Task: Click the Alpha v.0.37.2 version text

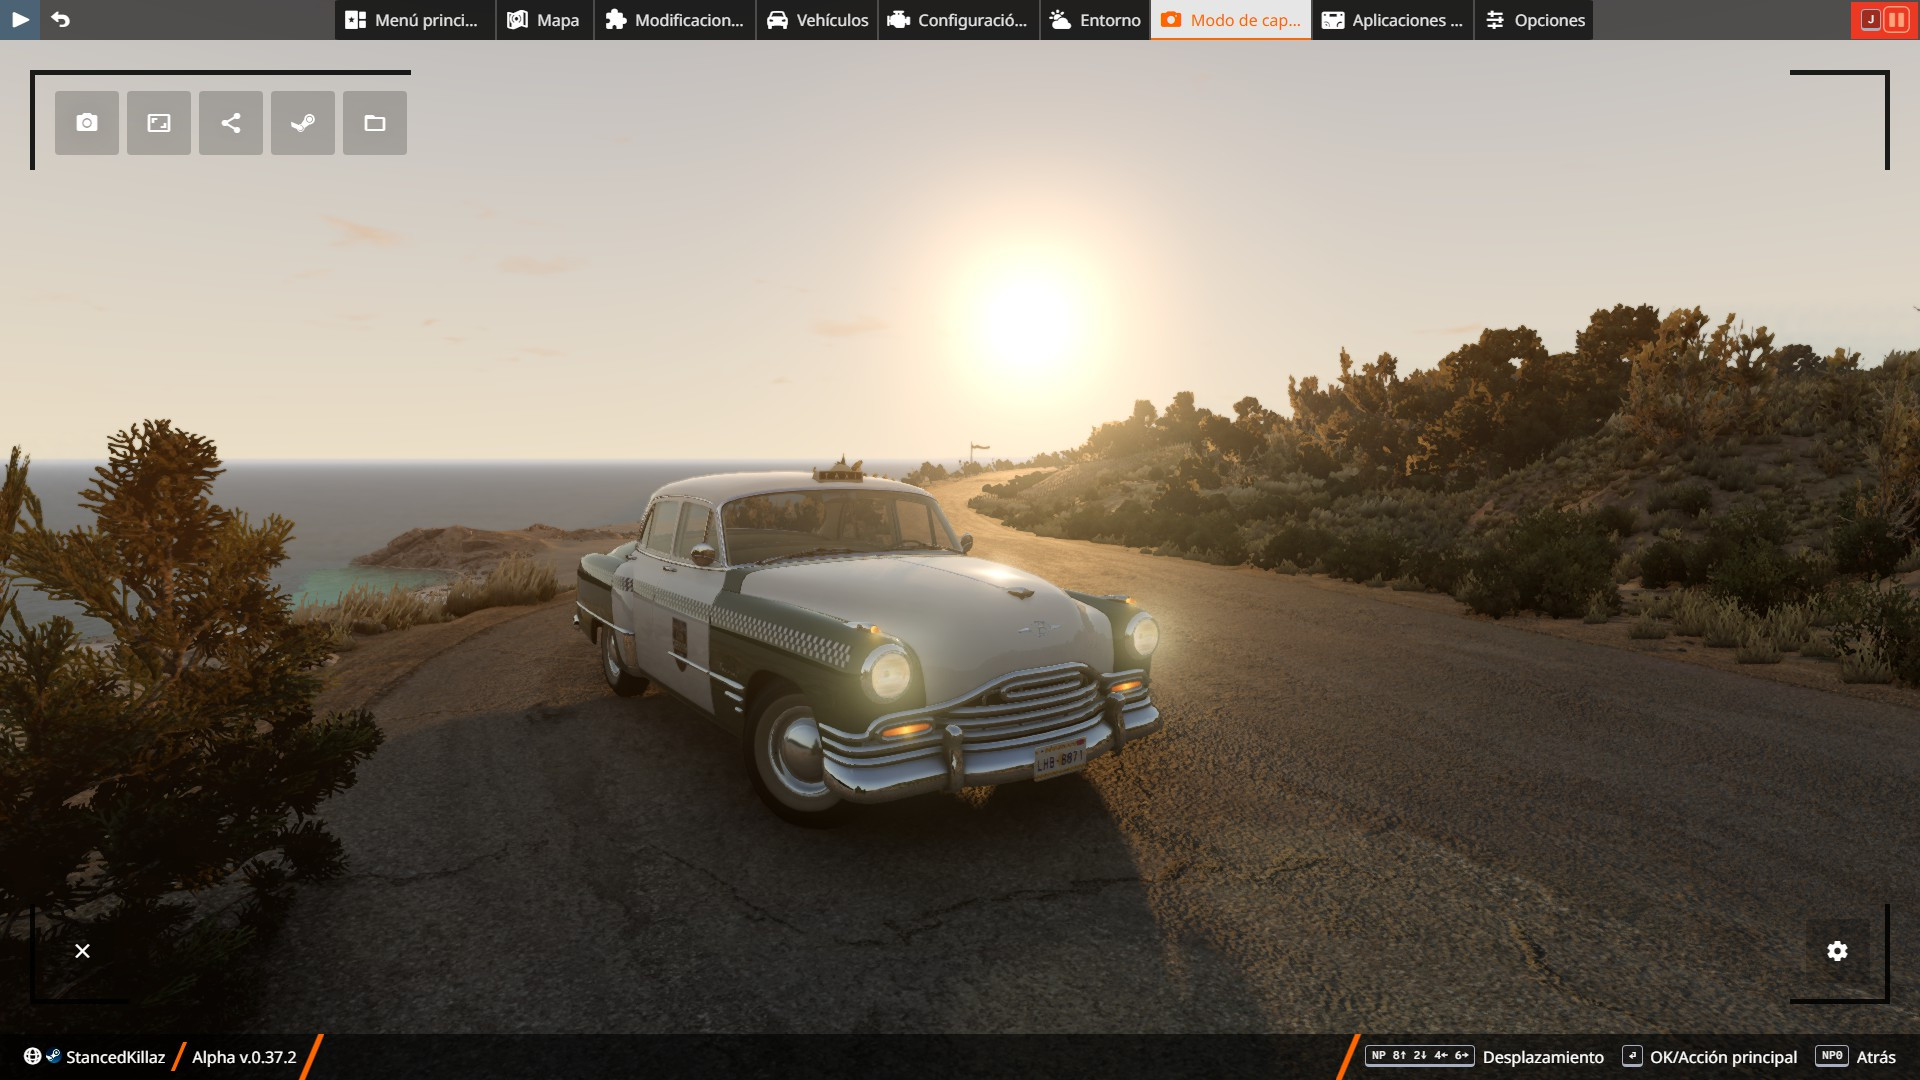Action: pos(244,1057)
